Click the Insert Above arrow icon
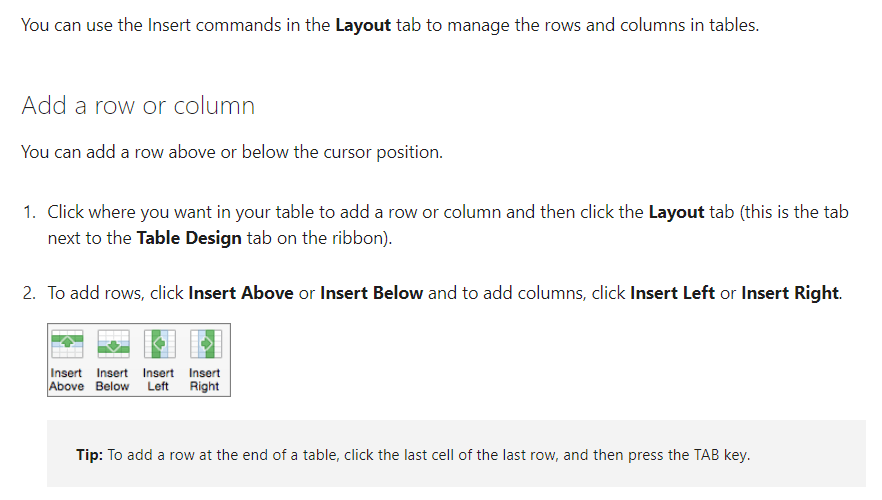This screenshot has height=500, width=882. coord(67,344)
